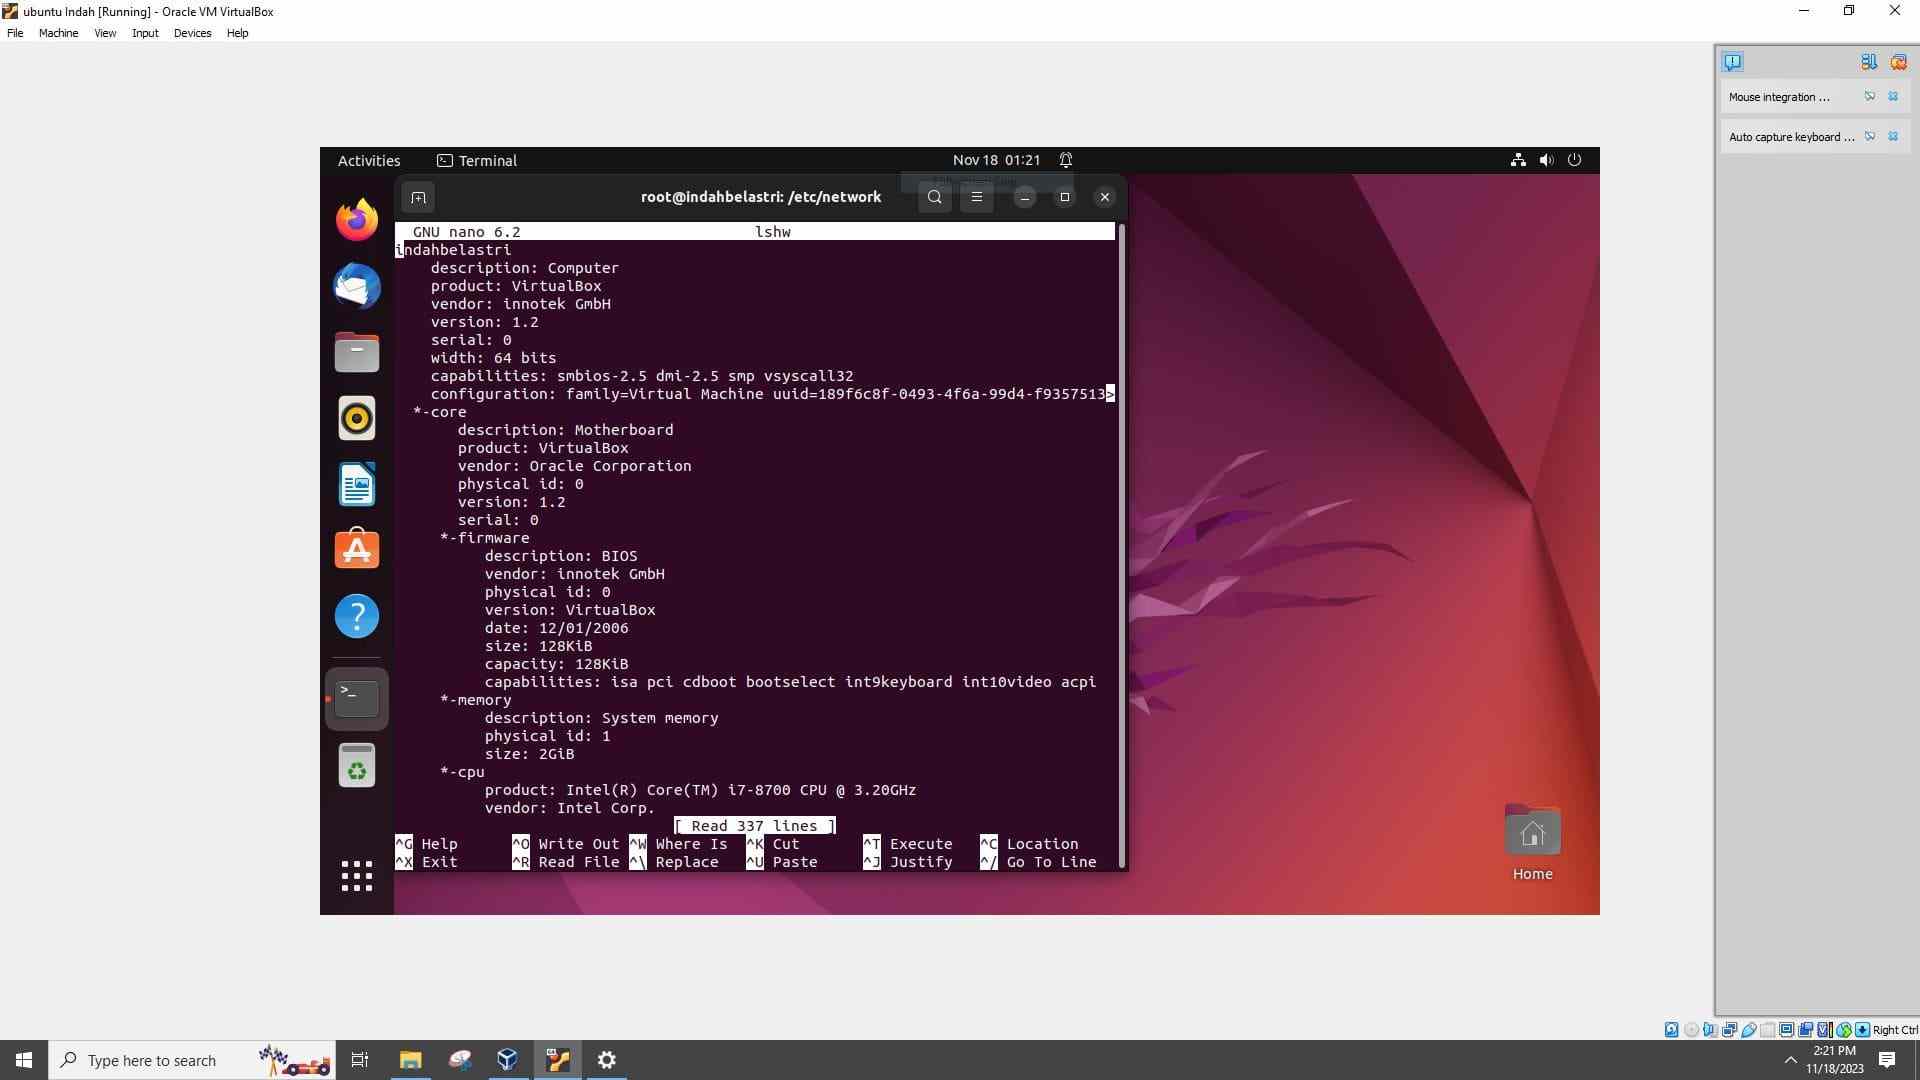
Task: Click the volume icon in Ubuntu top bar
Action: point(1546,160)
